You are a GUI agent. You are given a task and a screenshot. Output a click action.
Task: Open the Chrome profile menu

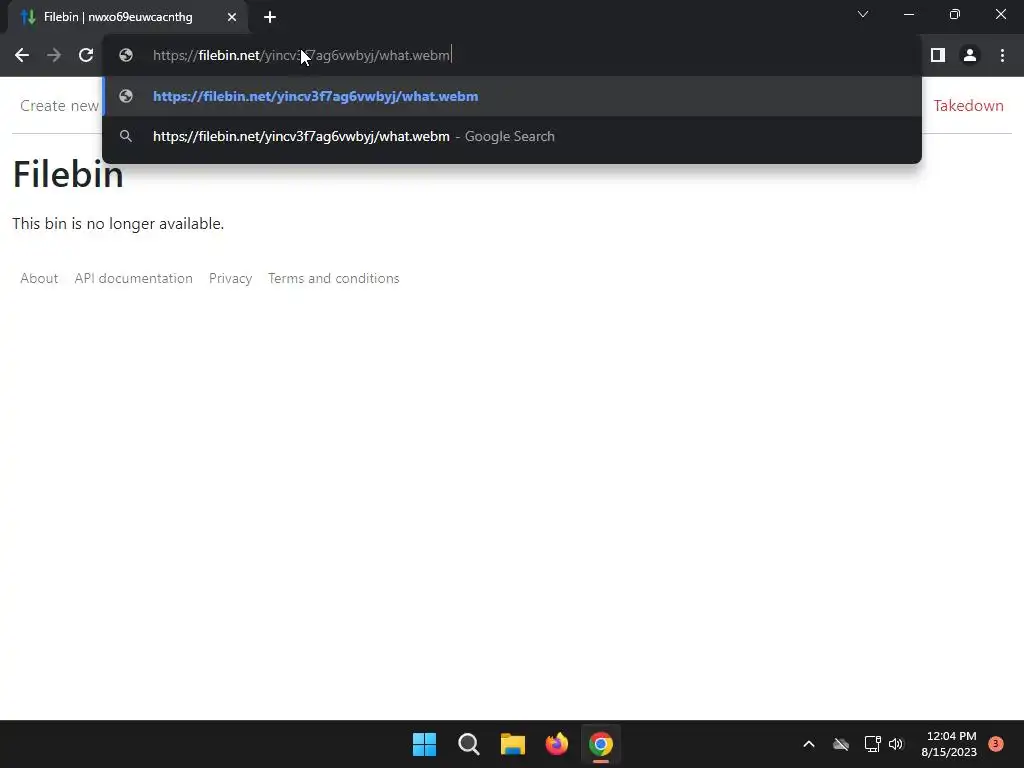970,56
